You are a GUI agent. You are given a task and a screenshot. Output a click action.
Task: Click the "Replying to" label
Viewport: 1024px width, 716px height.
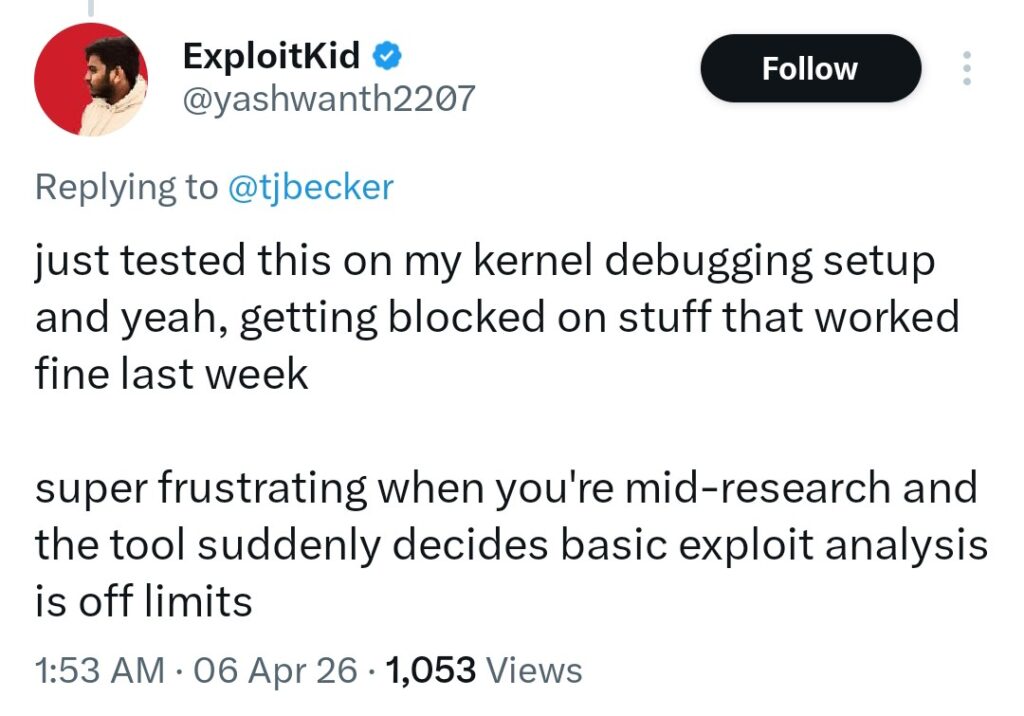coord(126,187)
